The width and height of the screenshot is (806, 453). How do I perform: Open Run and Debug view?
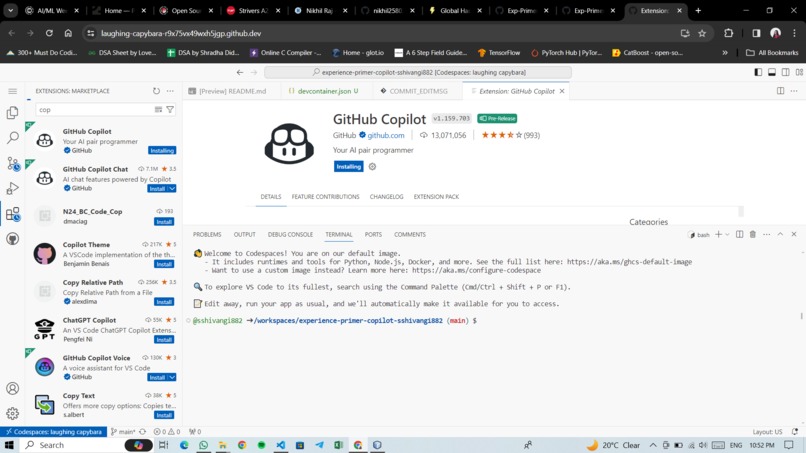pos(13,189)
